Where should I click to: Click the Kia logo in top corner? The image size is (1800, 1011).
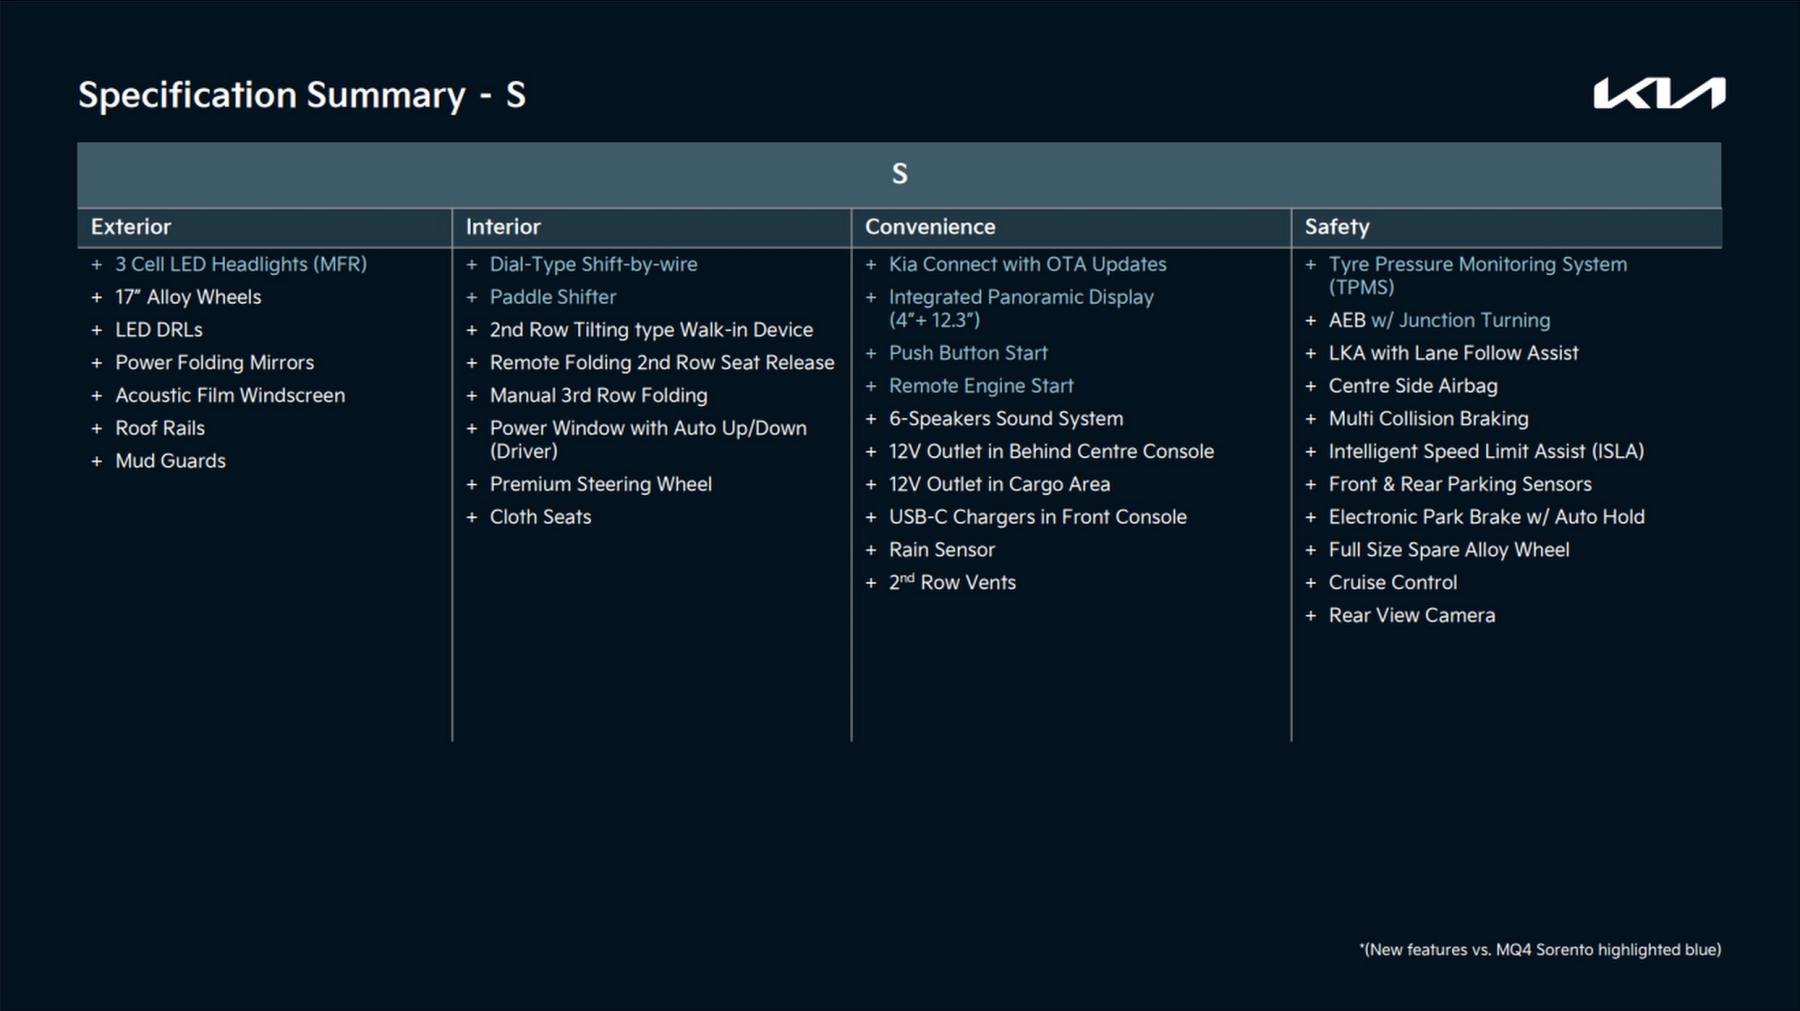click(x=1658, y=94)
